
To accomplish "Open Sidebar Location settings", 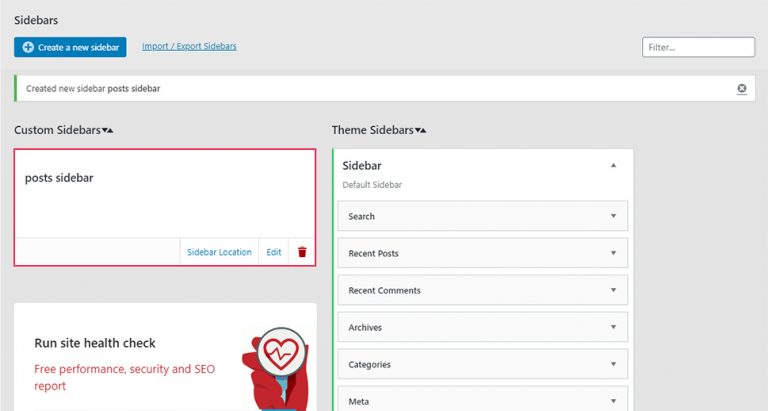I will coord(219,252).
